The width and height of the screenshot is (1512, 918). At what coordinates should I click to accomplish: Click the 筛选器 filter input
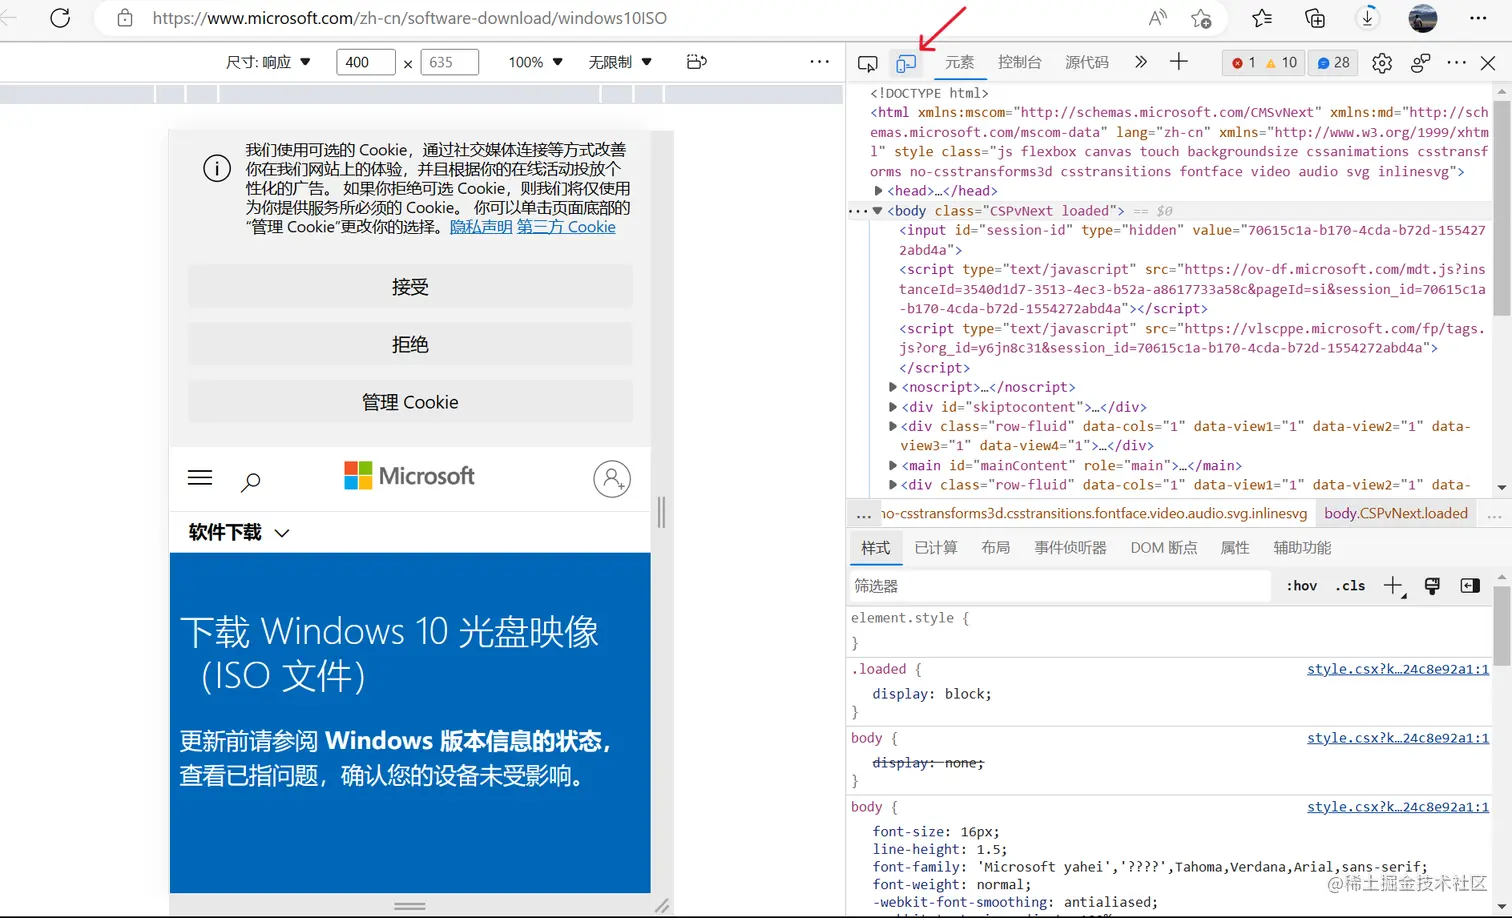pyautogui.click(x=1059, y=586)
